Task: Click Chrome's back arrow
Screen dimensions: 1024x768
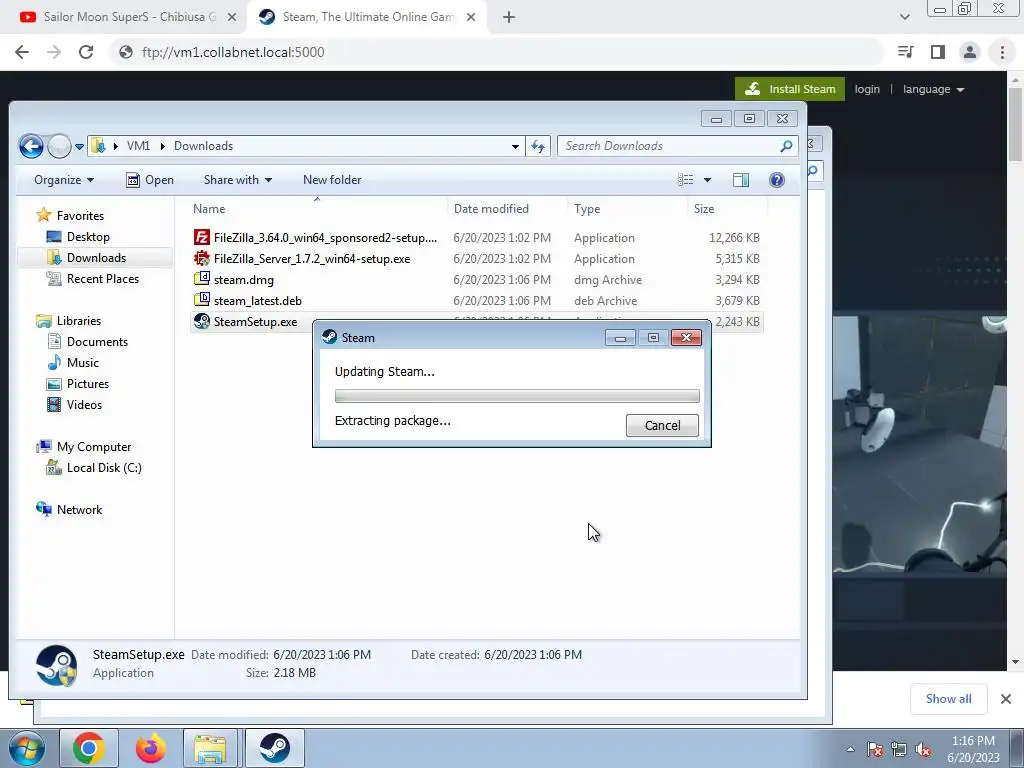Action: tap(22, 52)
